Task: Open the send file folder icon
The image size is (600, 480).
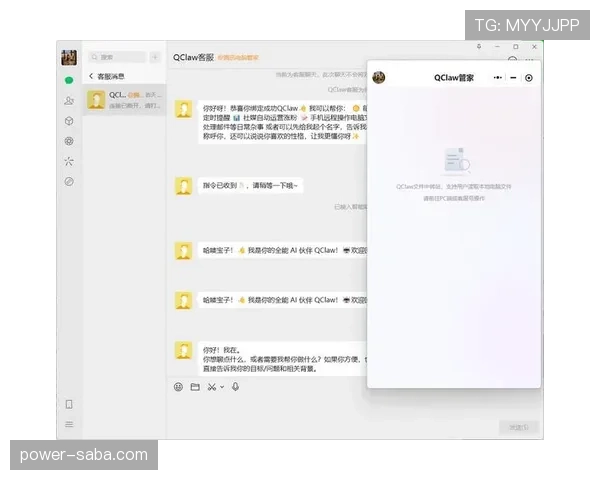Action: 195,387
